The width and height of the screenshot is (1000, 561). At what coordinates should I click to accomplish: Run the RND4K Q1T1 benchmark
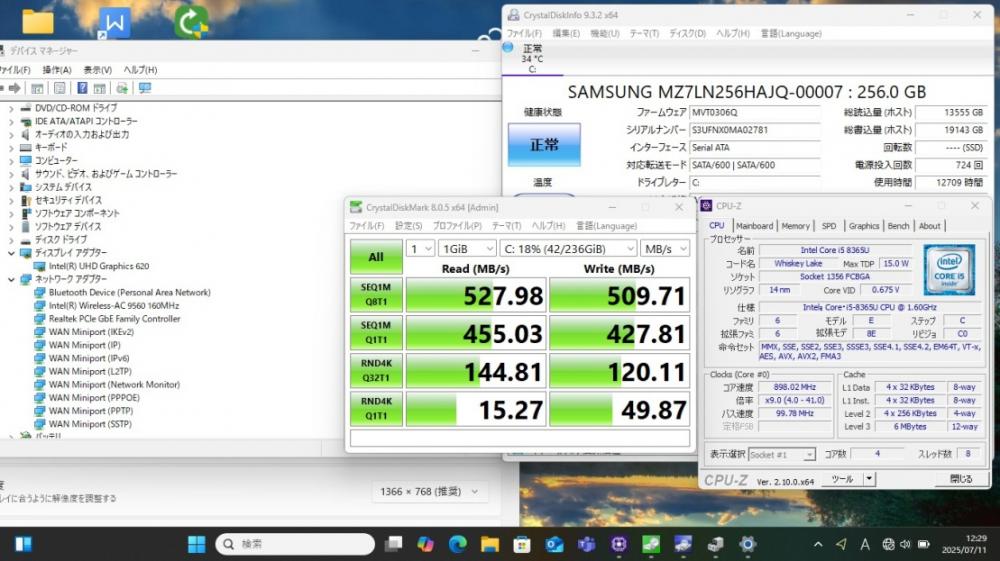coord(376,409)
